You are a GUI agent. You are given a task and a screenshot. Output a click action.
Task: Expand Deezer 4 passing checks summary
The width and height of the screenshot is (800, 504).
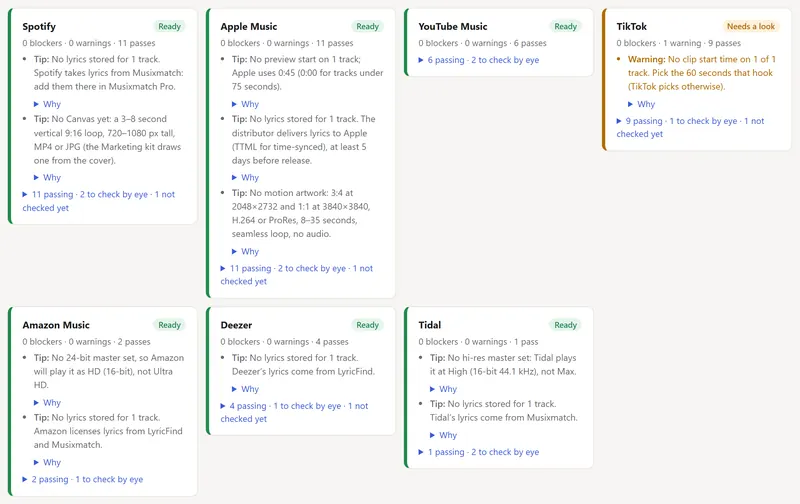click(294, 412)
